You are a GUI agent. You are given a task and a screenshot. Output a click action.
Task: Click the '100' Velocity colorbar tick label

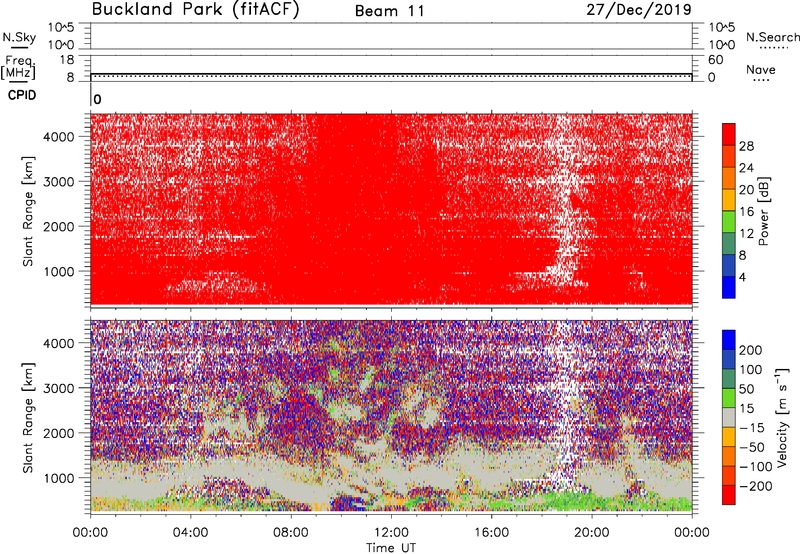[x=751, y=369]
